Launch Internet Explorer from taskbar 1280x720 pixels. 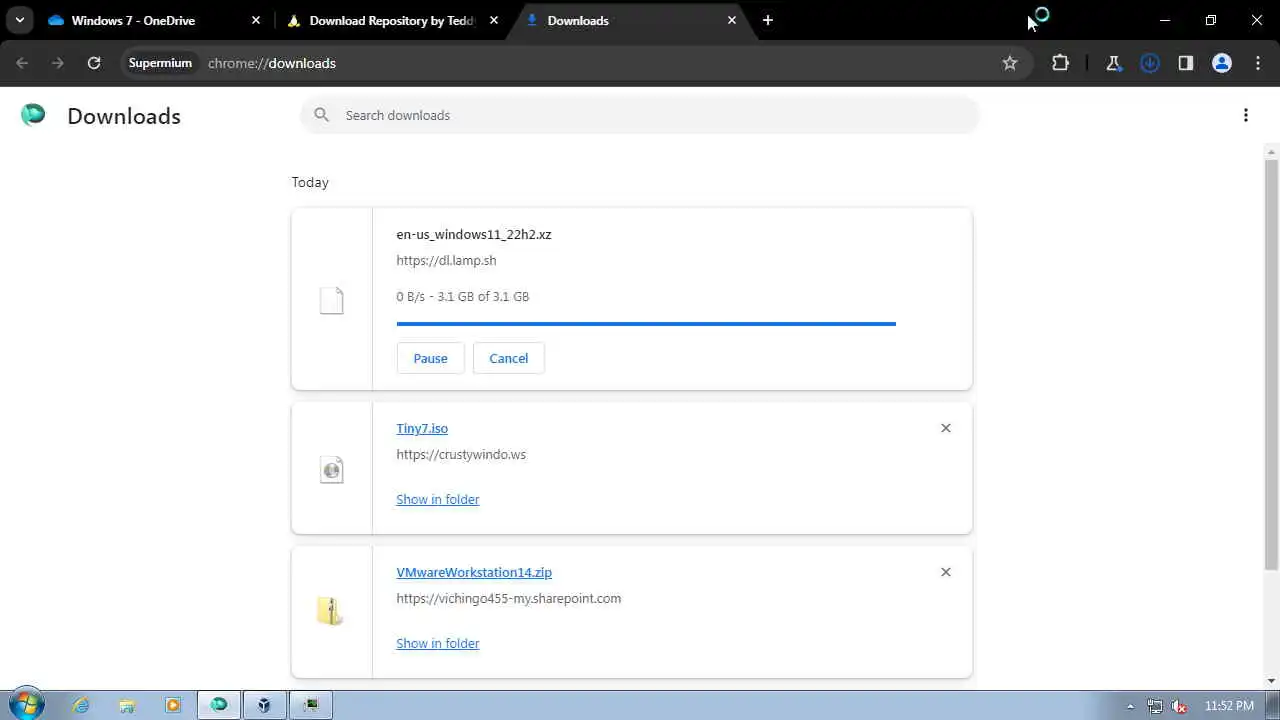pos(81,705)
